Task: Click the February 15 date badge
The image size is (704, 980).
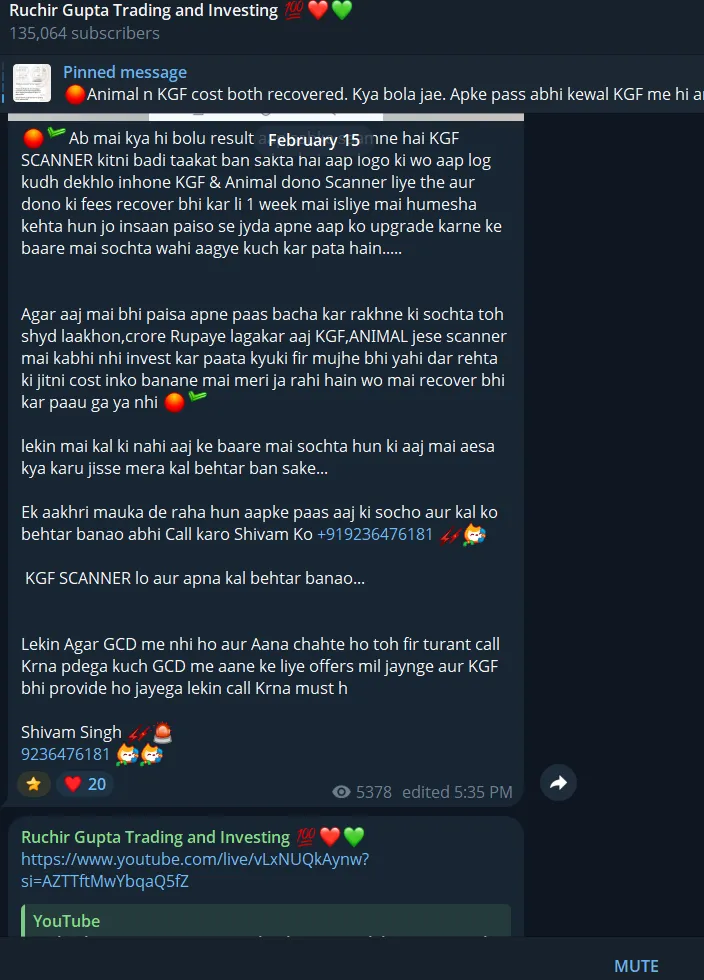Action: (x=314, y=140)
